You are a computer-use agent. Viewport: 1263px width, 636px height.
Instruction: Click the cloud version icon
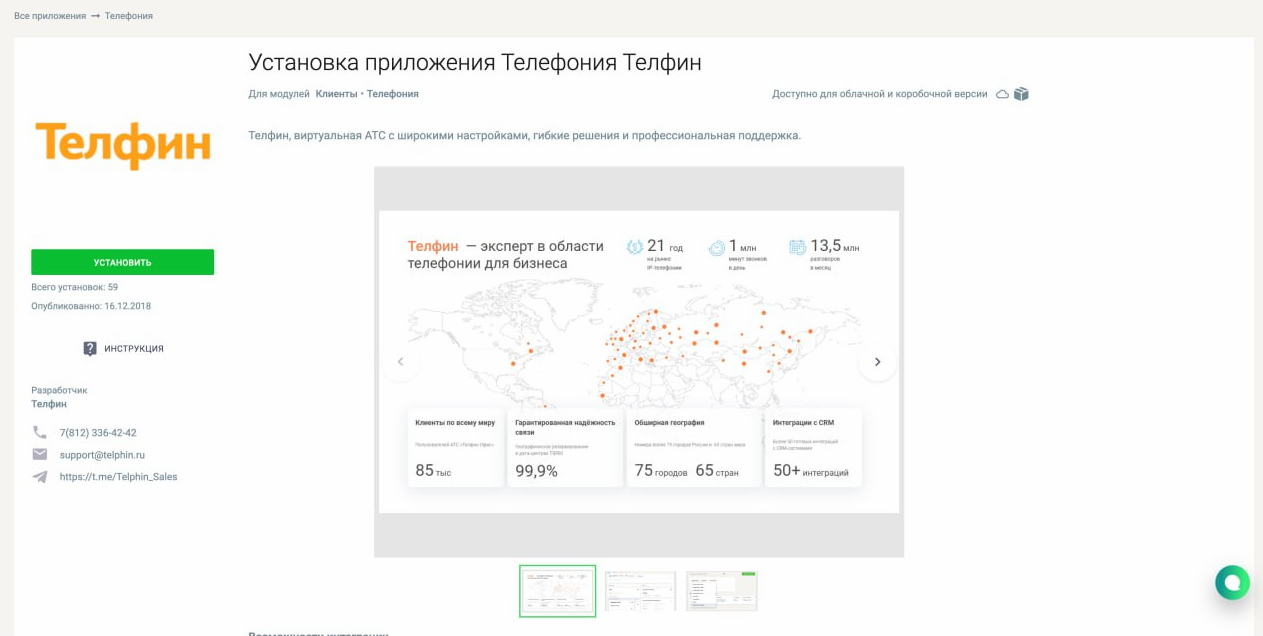[x=1001, y=92]
